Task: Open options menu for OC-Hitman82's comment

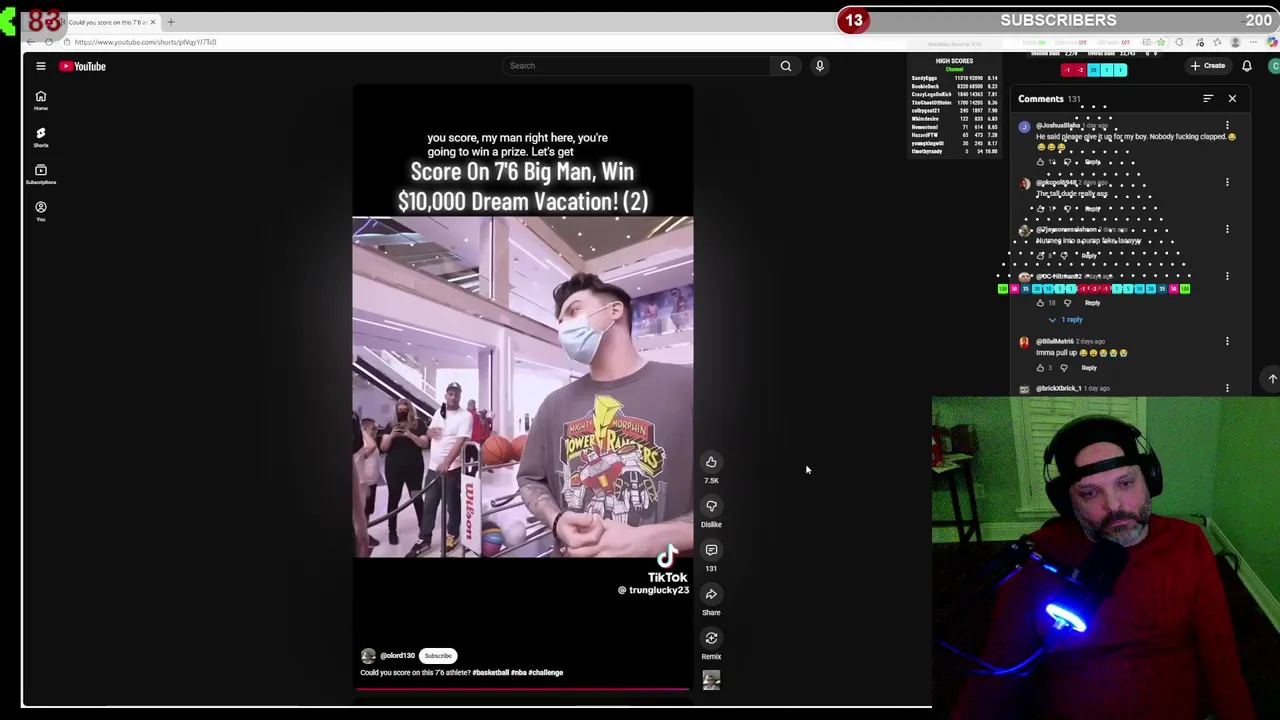Action: coord(1227,276)
